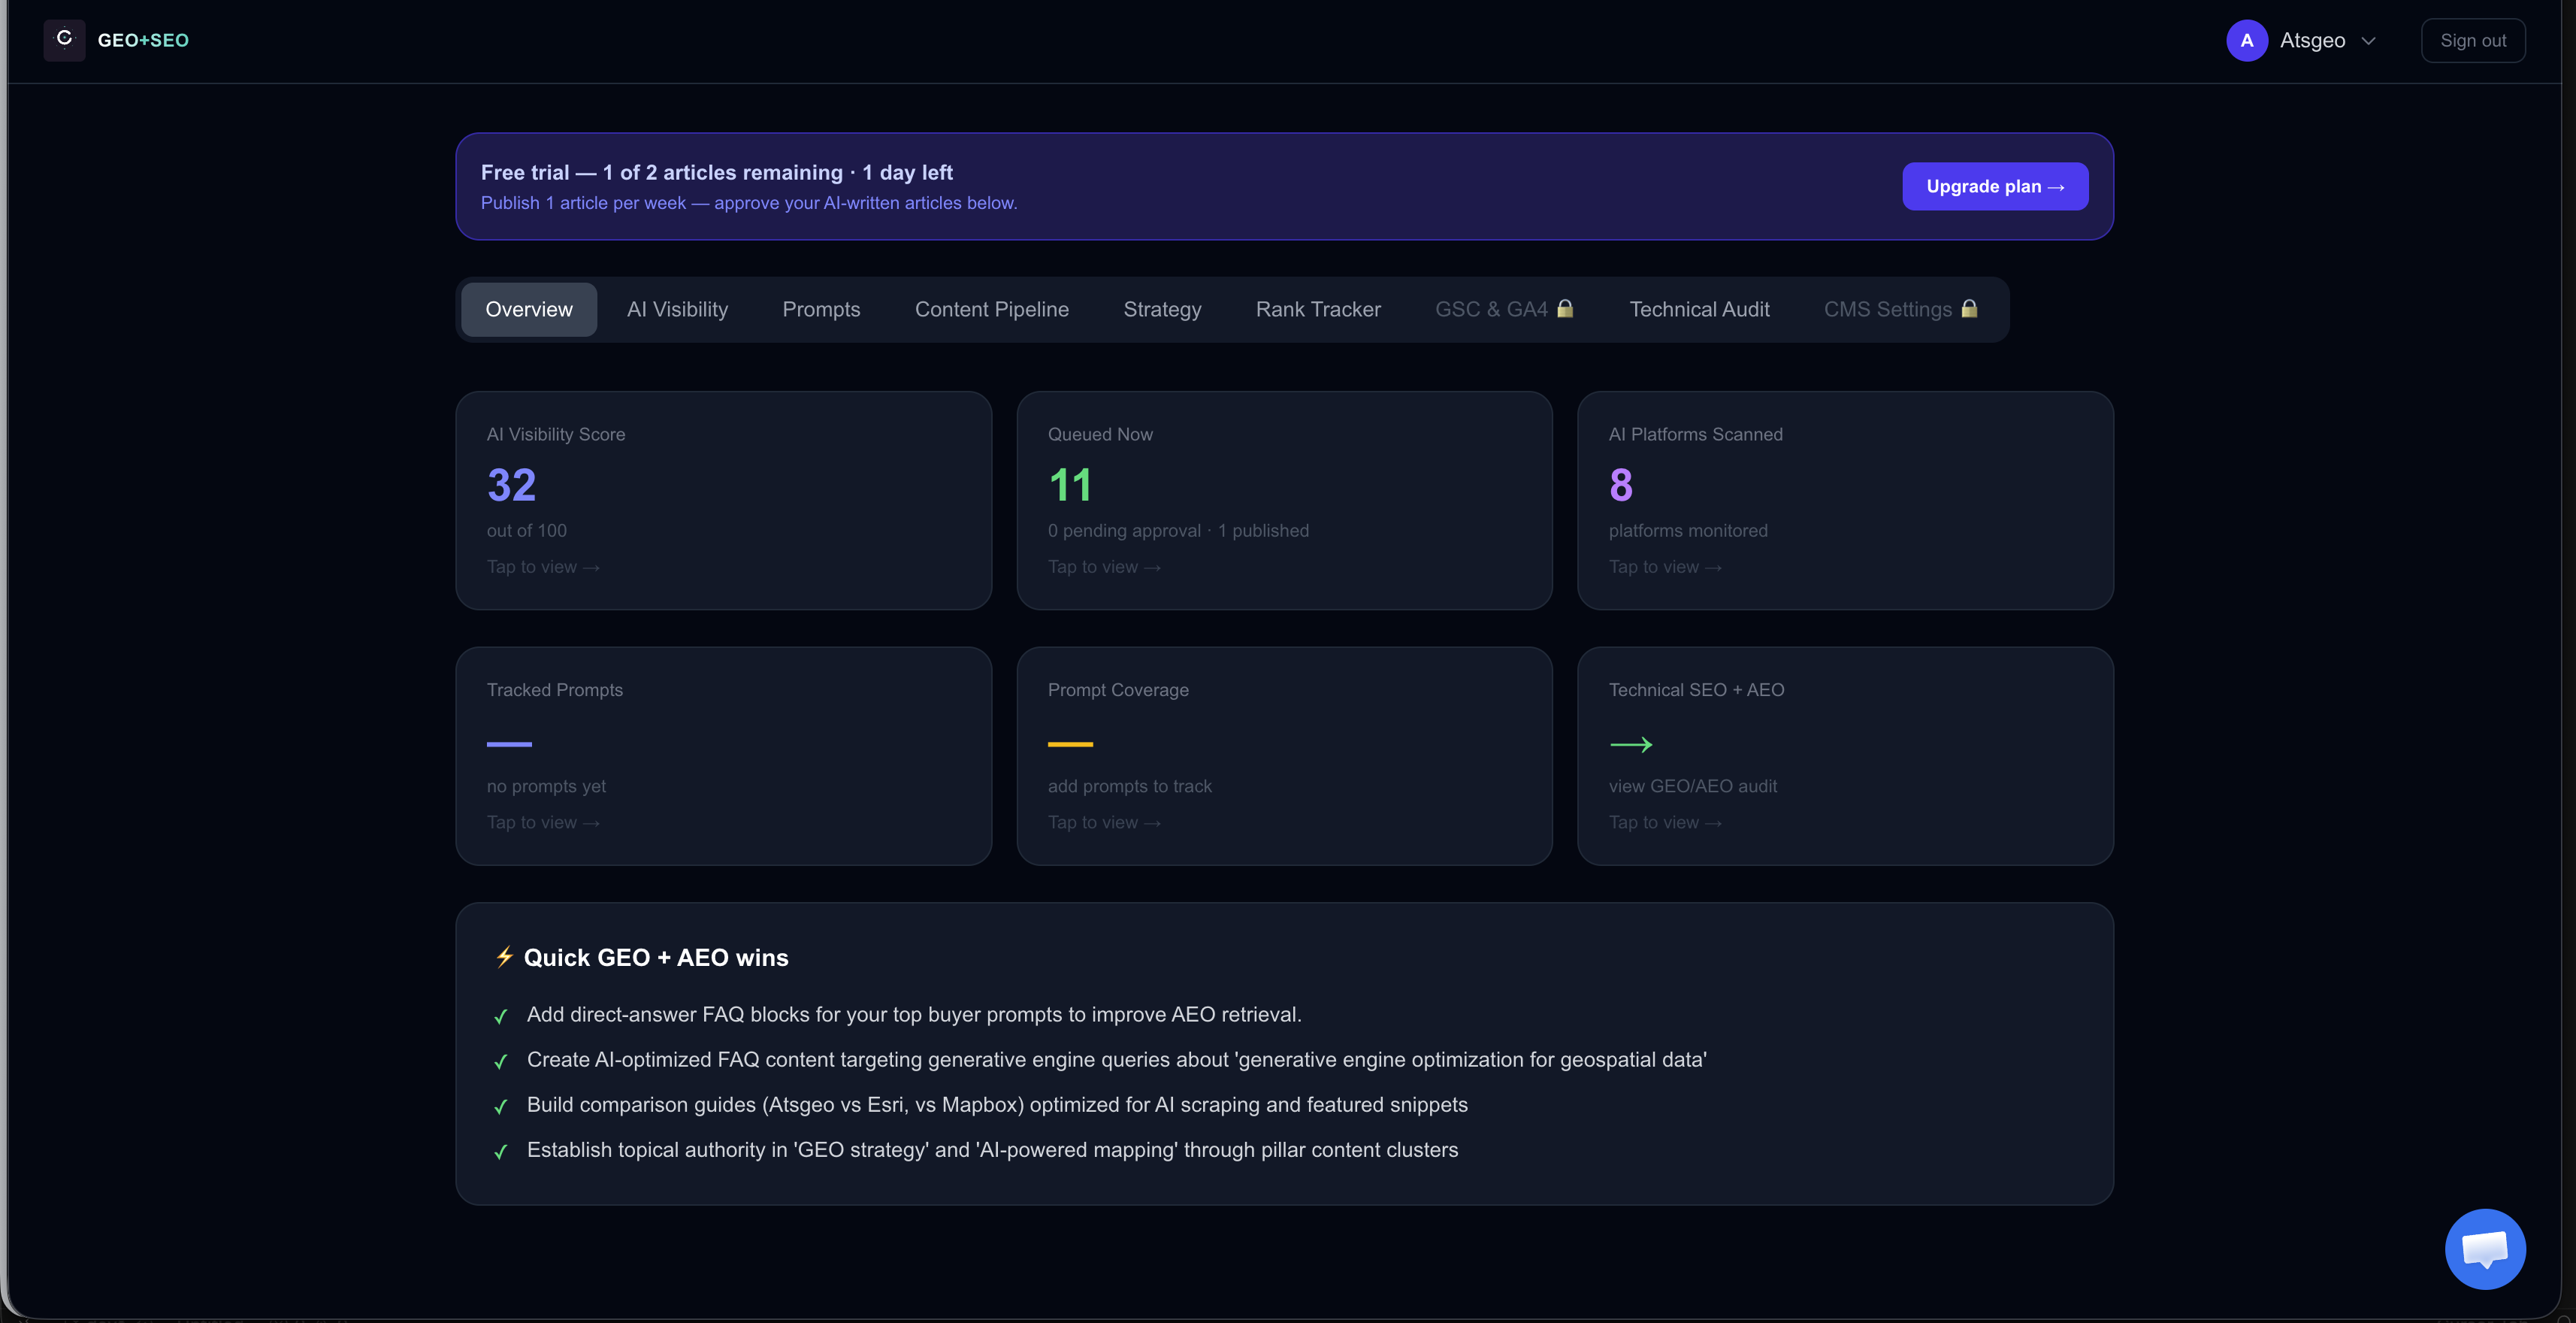Open the Strategy tab
Screen dimensions: 2576x1323
click(x=1162, y=309)
